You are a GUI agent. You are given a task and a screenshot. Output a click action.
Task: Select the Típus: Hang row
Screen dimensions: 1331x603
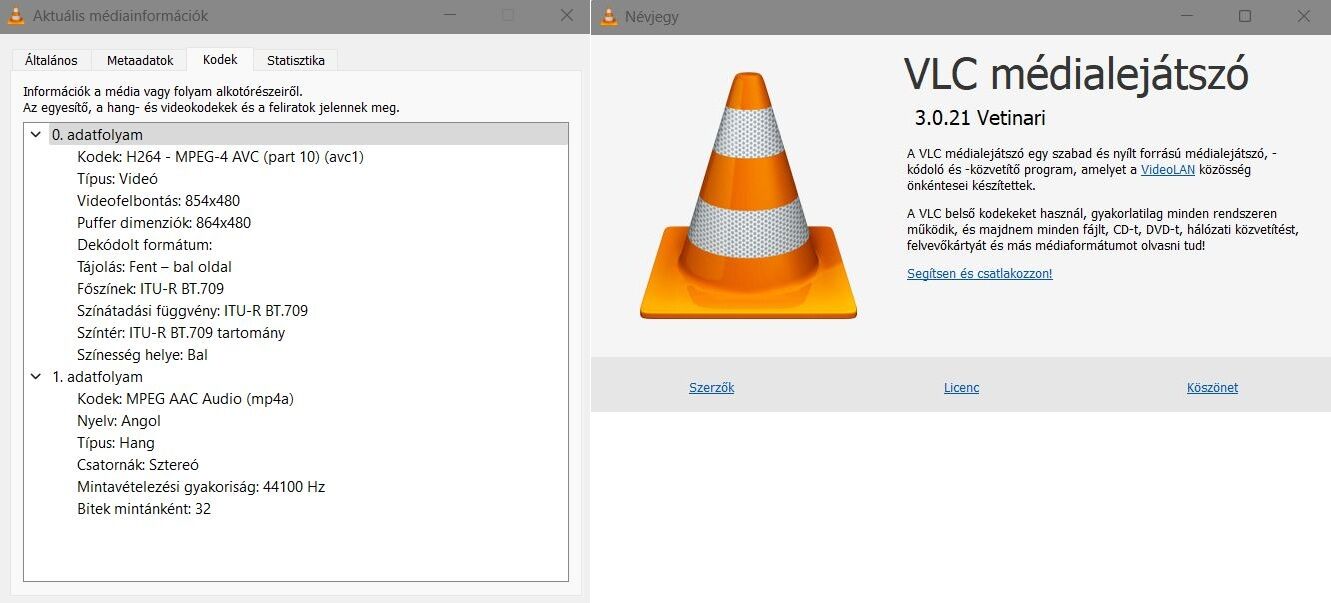click(296, 442)
